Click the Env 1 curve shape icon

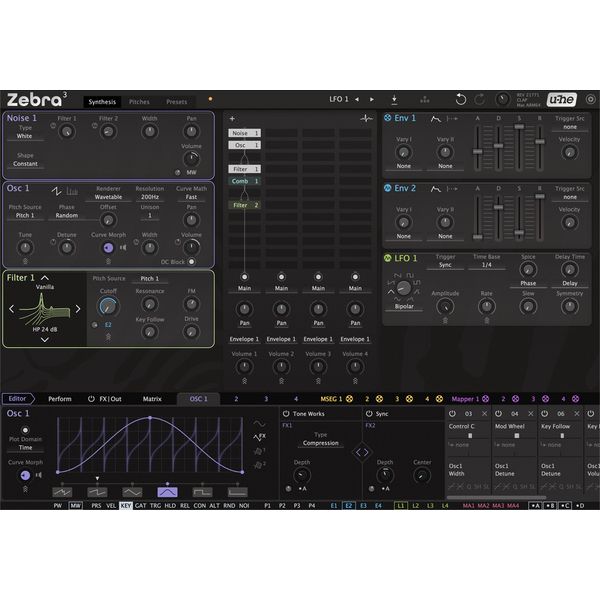pyautogui.click(x=436, y=118)
